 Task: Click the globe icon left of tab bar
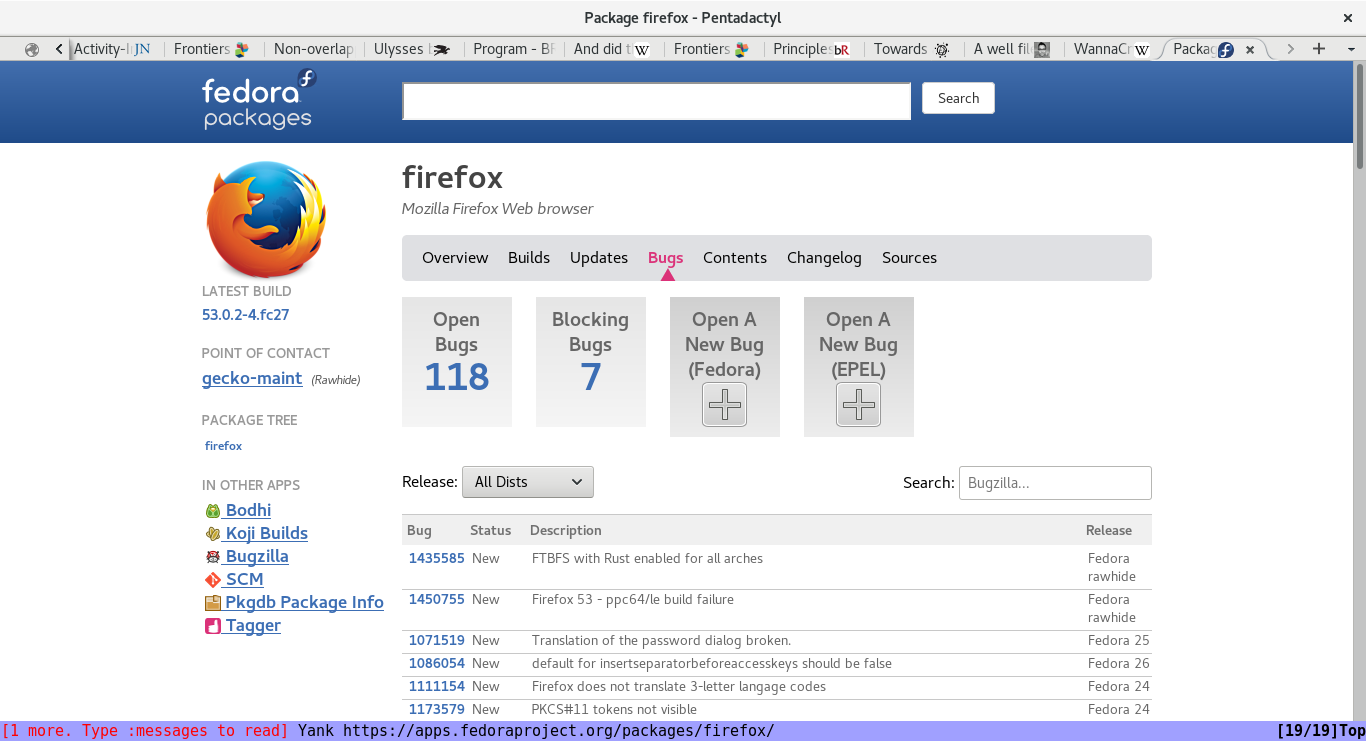tap(32, 49)
